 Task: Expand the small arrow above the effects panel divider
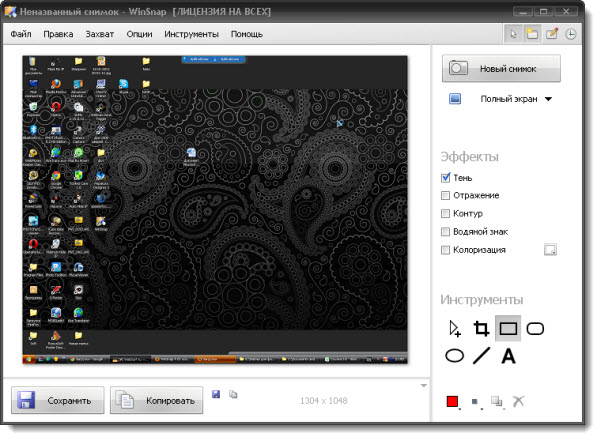click(x=424, y=384)
